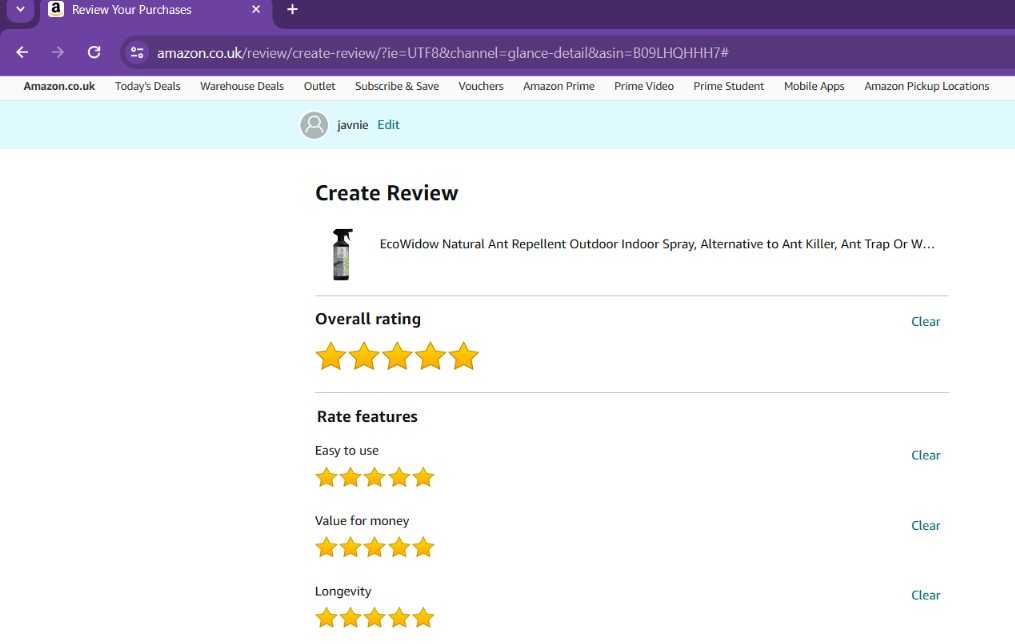1015x644 pixels.
Task: Click Edit next to javnie
Action: tap(388, 125)
